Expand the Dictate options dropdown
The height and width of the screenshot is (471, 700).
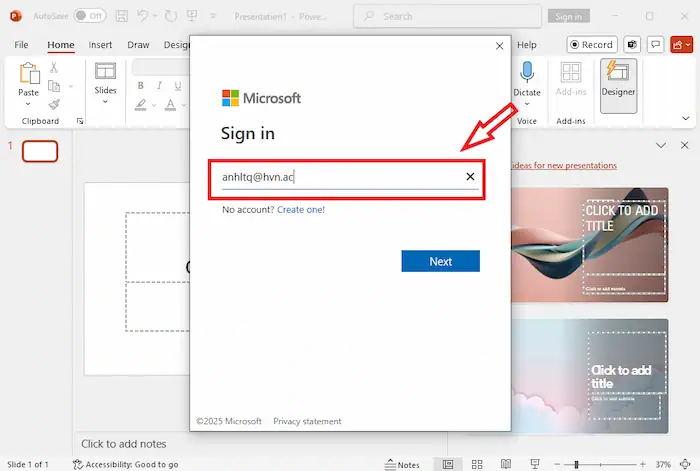click(527, 104)
